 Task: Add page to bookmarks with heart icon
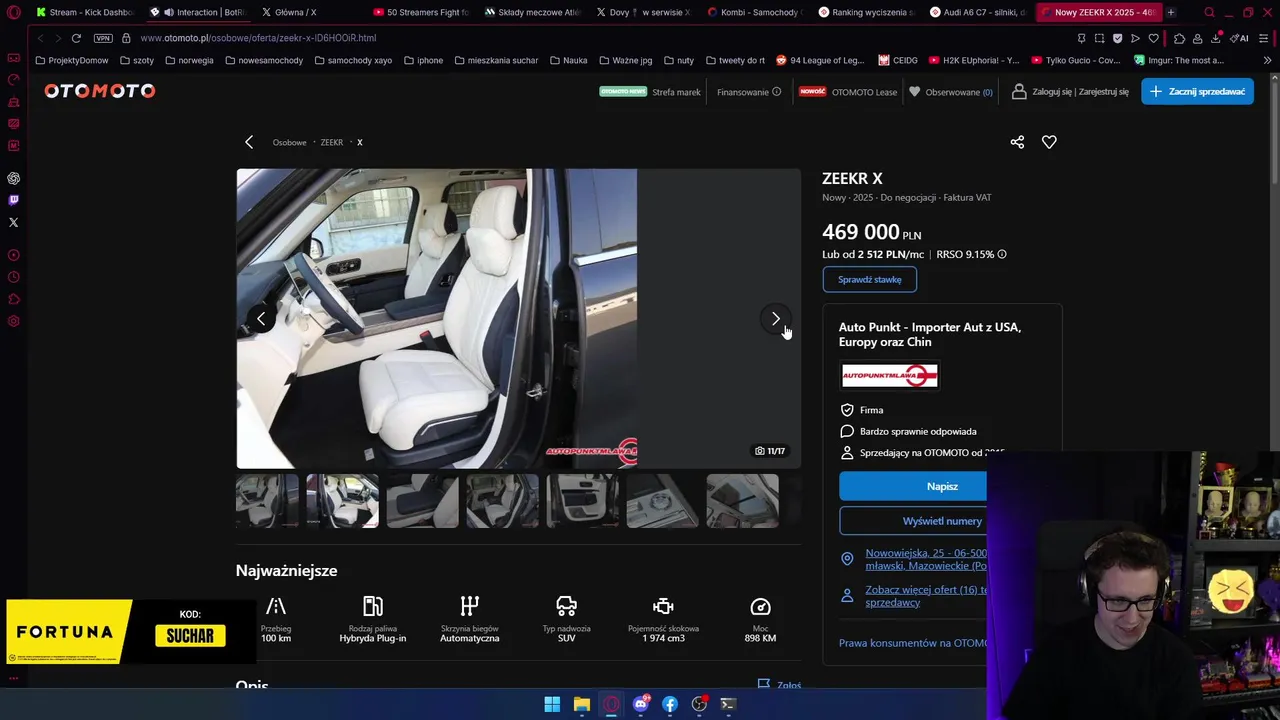(x=1153, y=38)
